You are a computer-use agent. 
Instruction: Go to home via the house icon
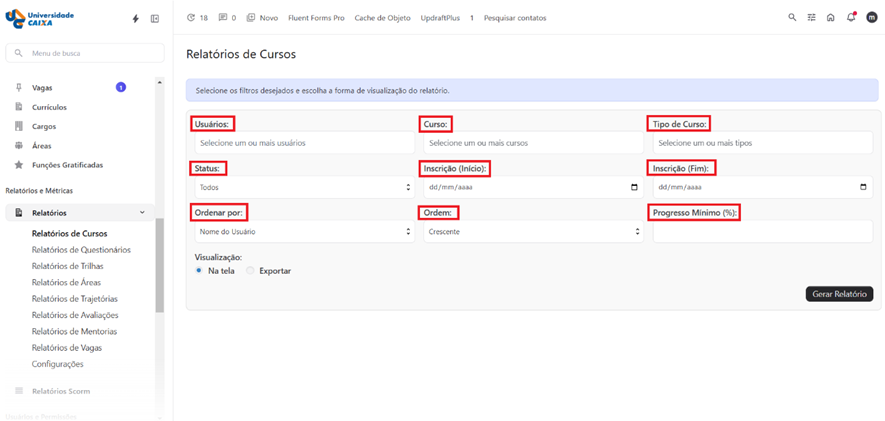tap(830, 18)
